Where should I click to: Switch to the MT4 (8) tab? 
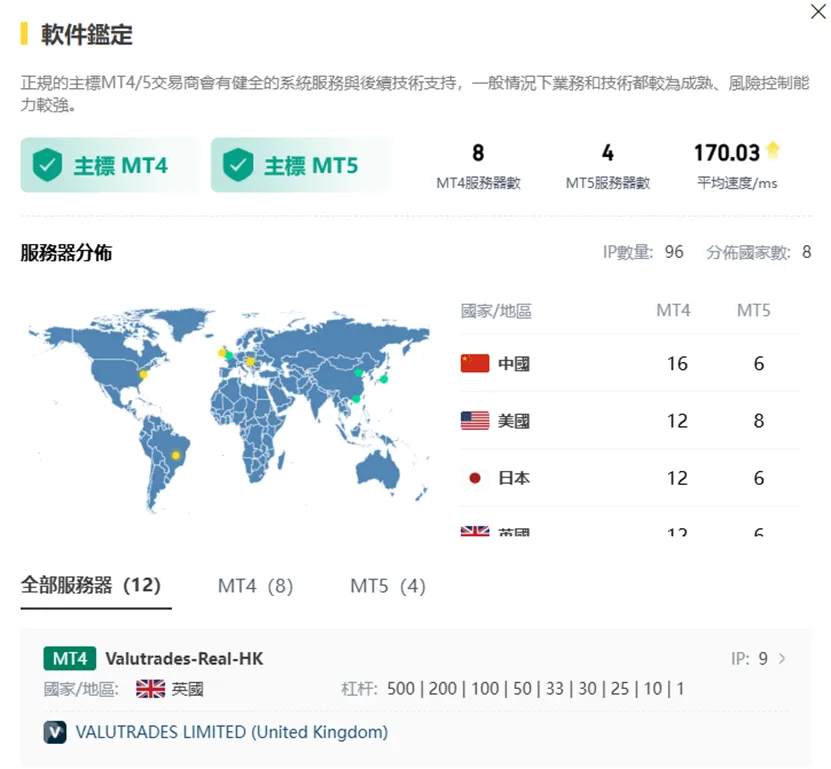click(255, 586)
